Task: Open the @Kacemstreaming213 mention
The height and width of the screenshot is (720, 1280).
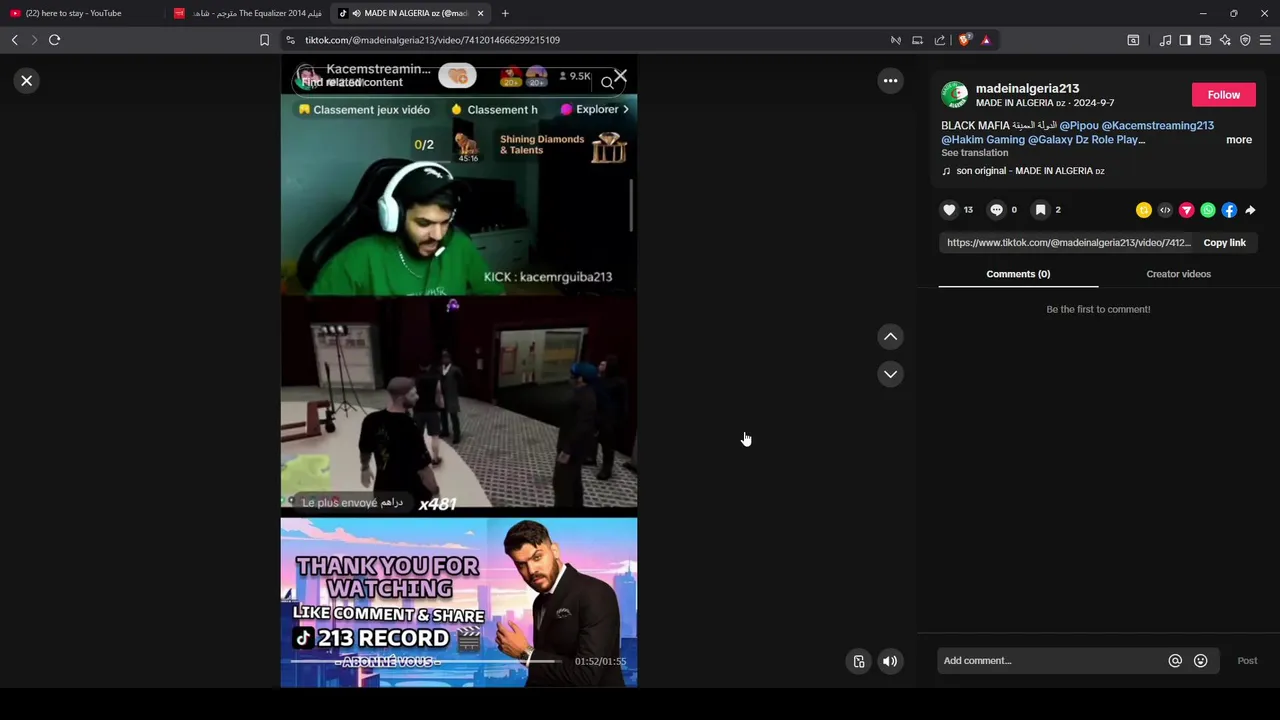Action: point(1158,126)
